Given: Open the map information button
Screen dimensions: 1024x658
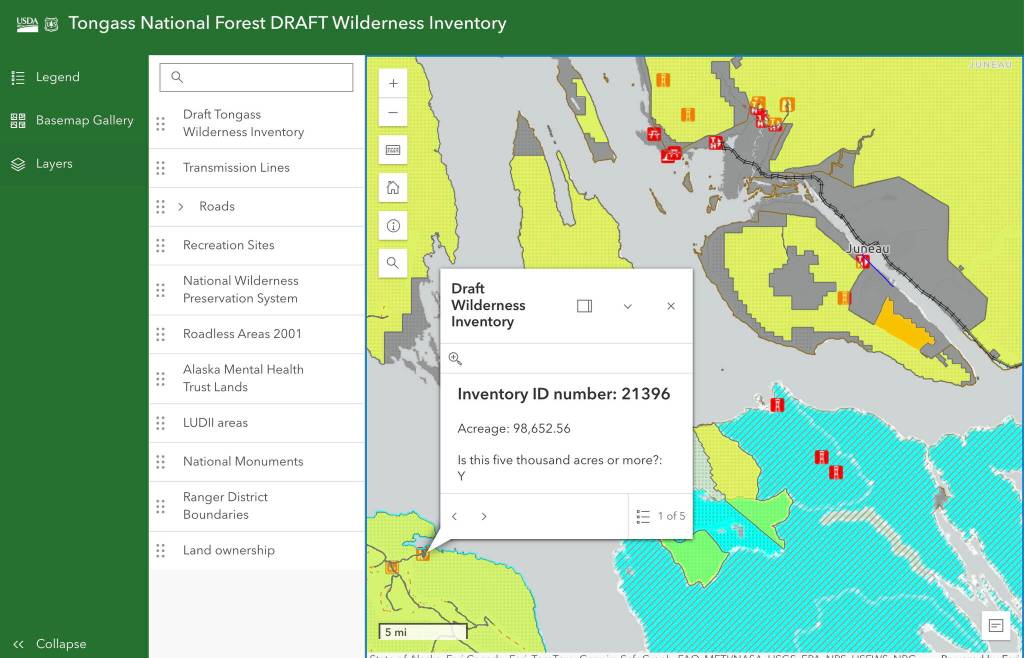Looking at the screenshot, I should [x=393, y=226].
